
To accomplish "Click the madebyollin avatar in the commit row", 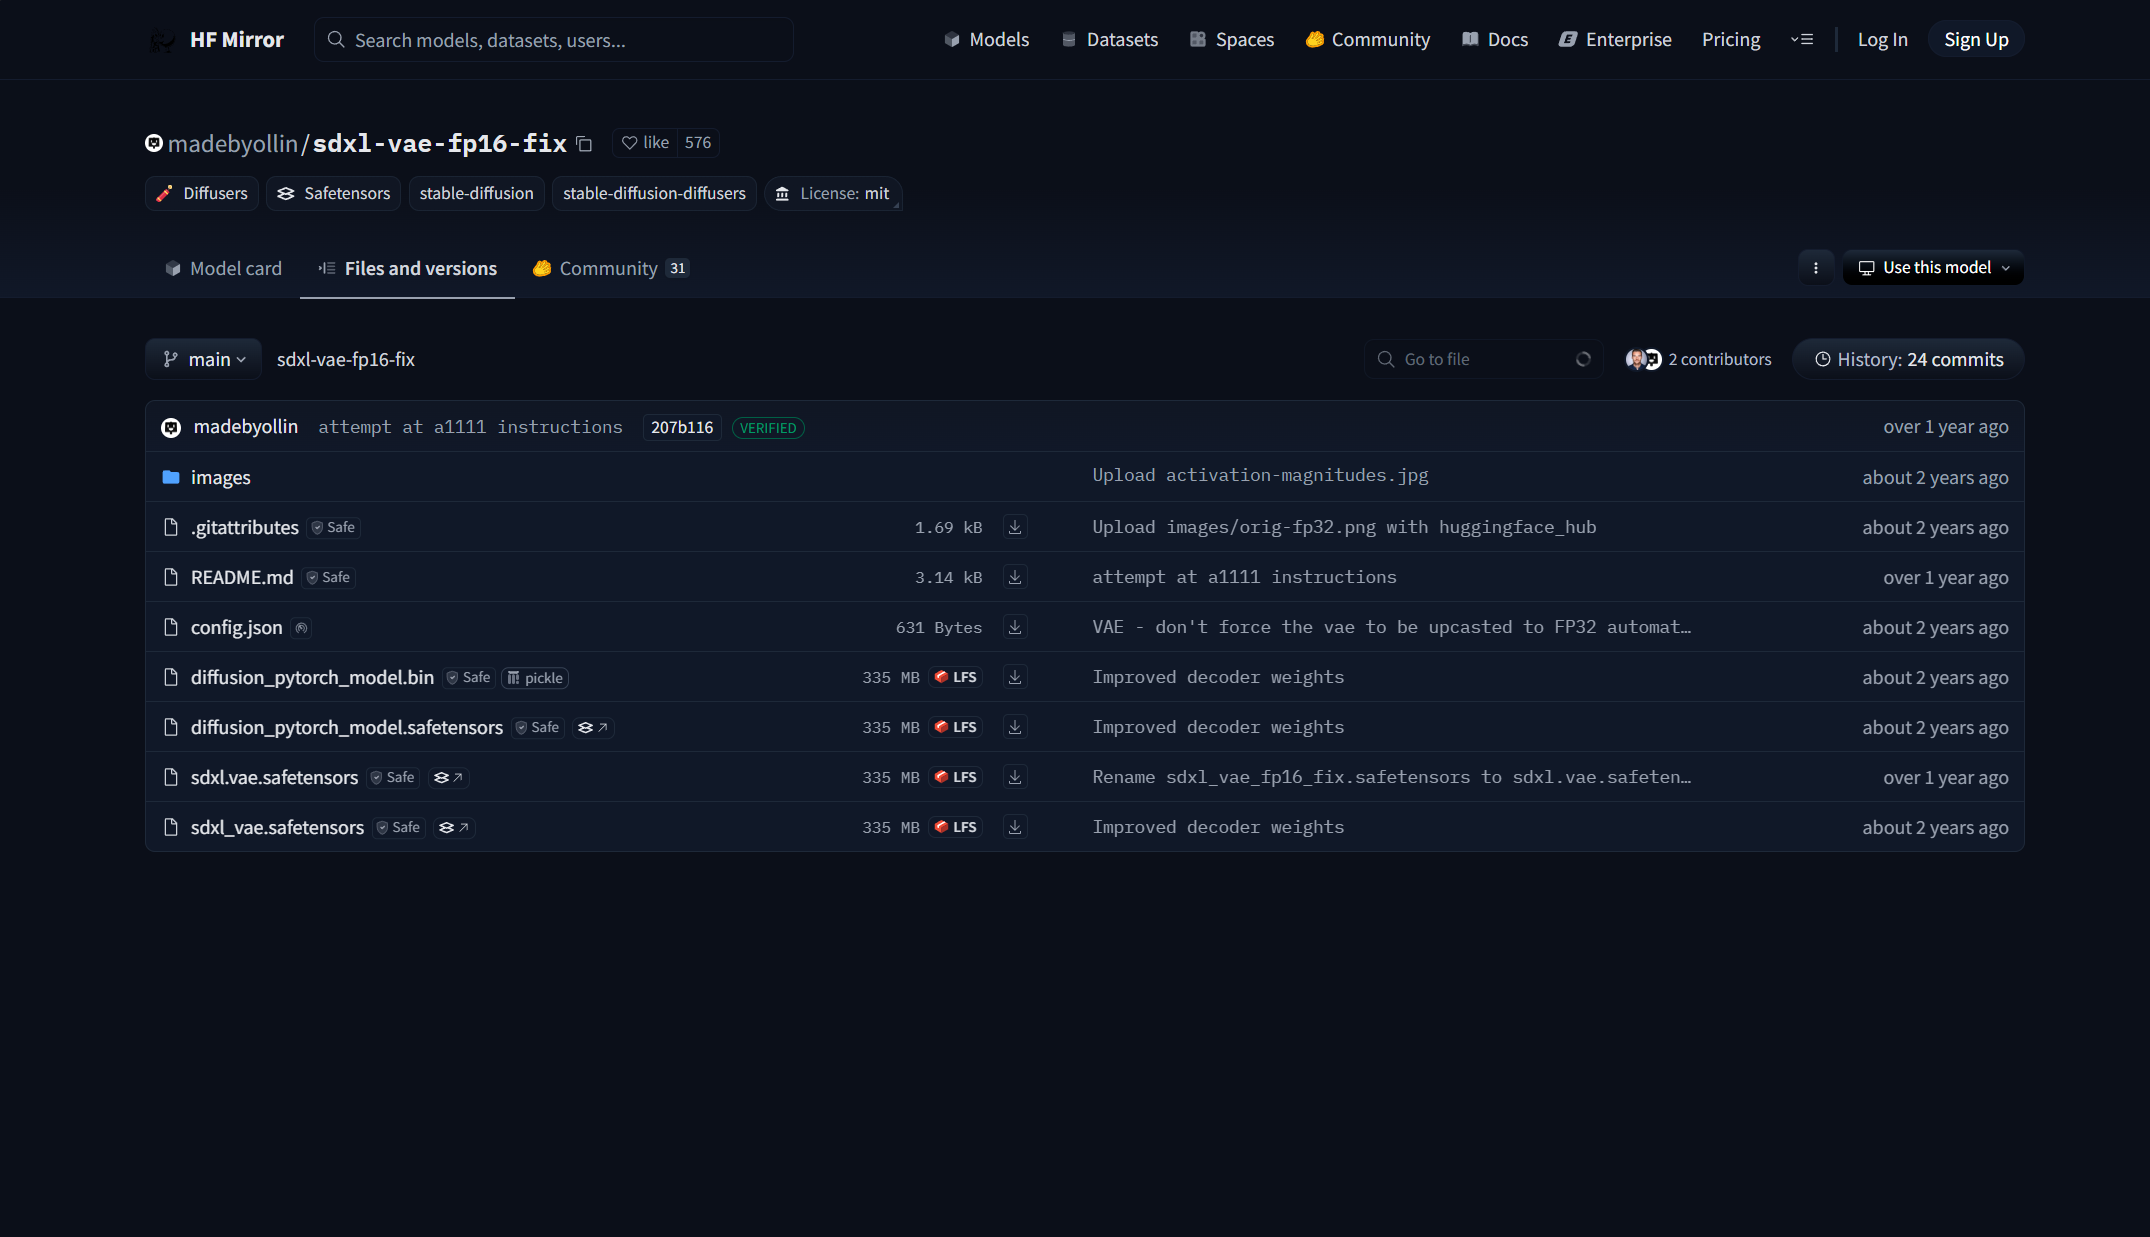I will pos(171,427).
